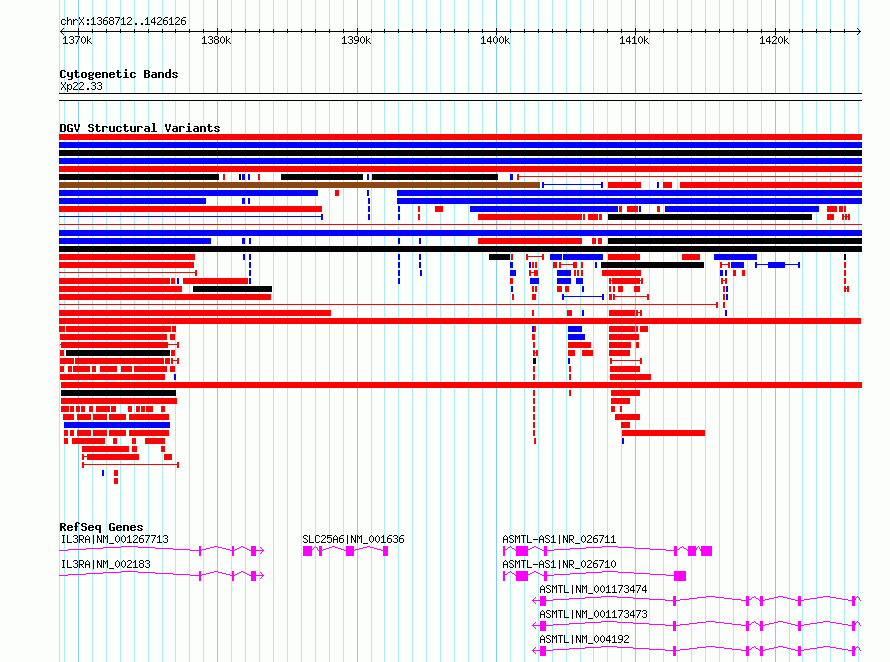Click the ASMTL-AS1 NR_026710 transcript glyph

594,576
